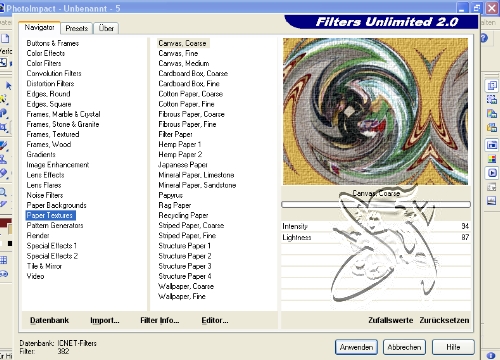Select Recycling Paper filter
The height and width of the screenshot is (360, 500).
[183, 215]
